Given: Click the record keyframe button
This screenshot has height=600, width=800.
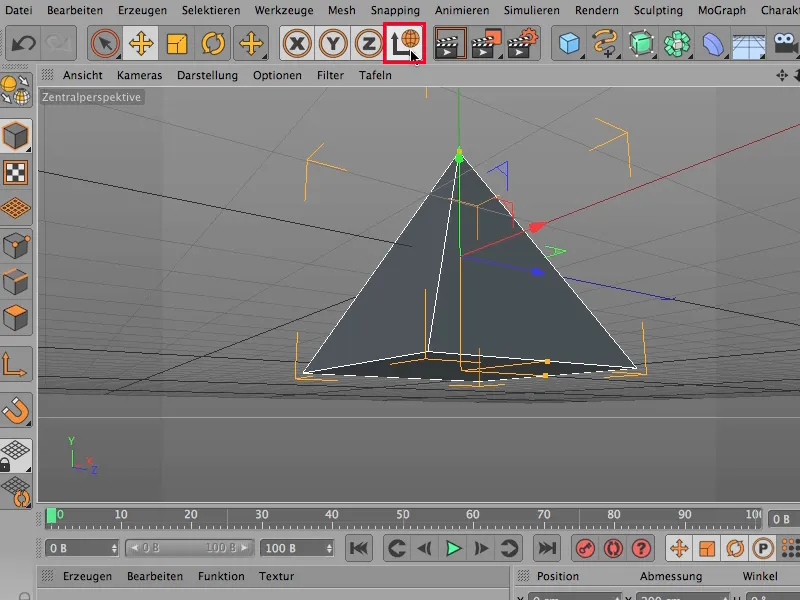Looking at the screenshot, I should coord(583,548).
